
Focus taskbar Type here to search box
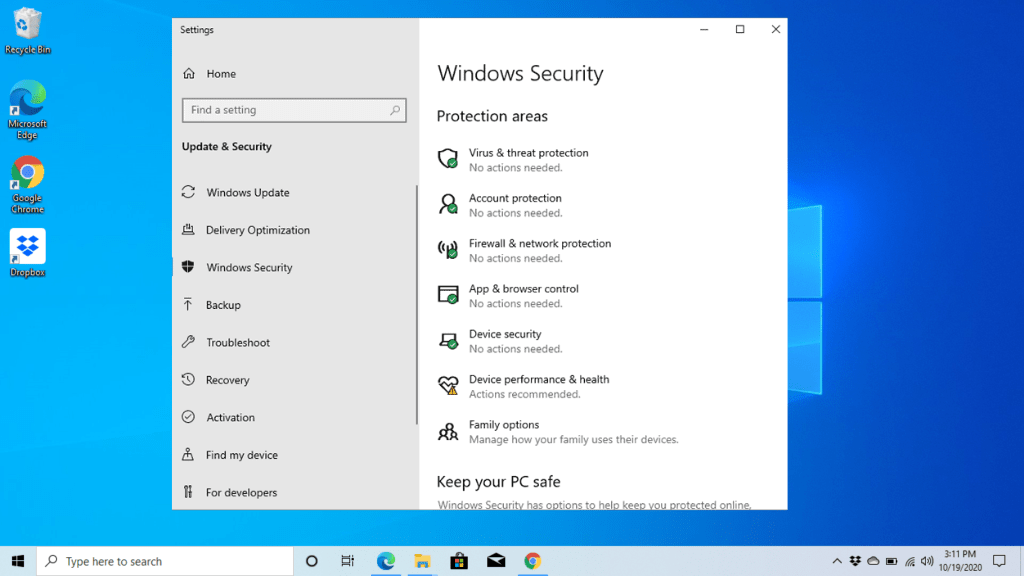click(x=165, y=561)
